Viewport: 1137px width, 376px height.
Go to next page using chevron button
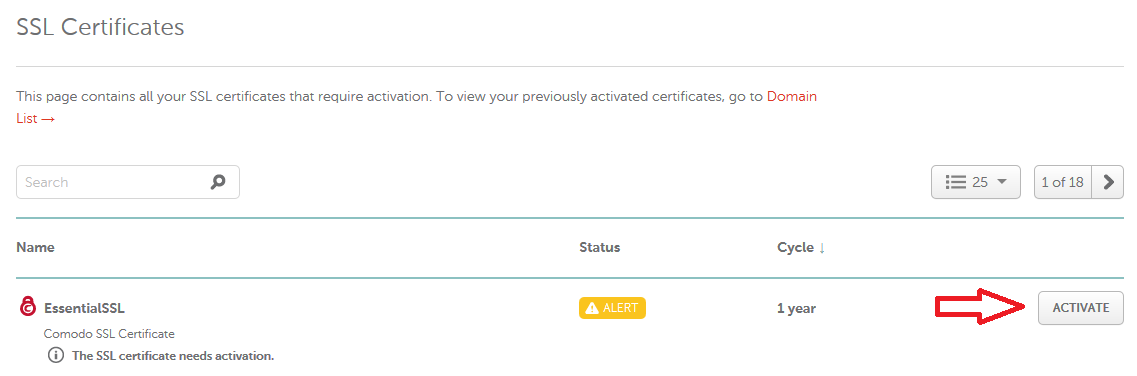click(1108, 182)
